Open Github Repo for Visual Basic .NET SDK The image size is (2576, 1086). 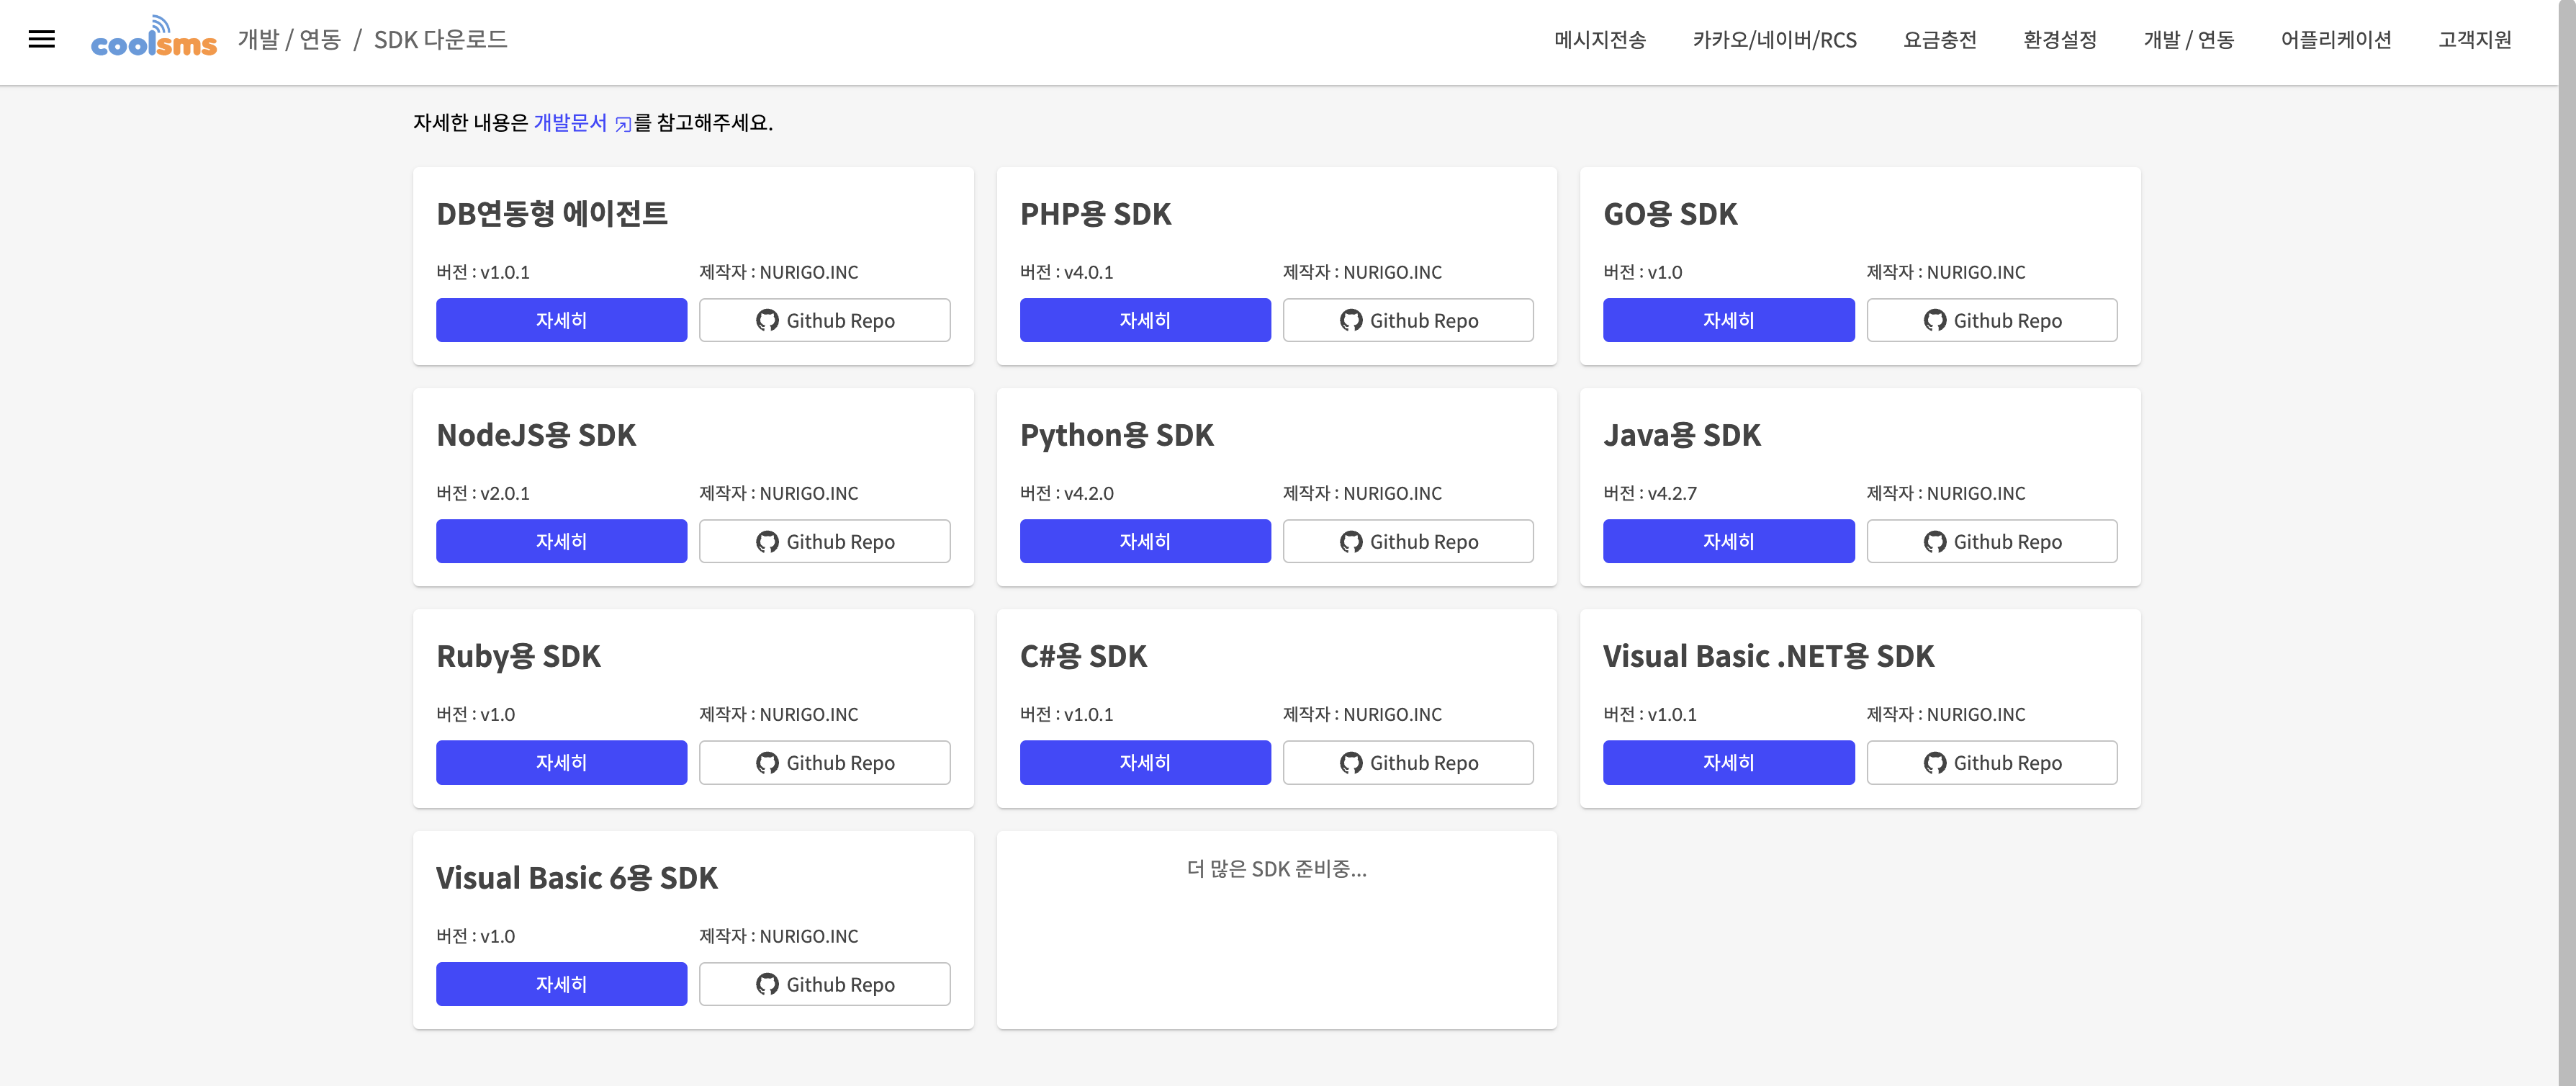coord(1991,763)
